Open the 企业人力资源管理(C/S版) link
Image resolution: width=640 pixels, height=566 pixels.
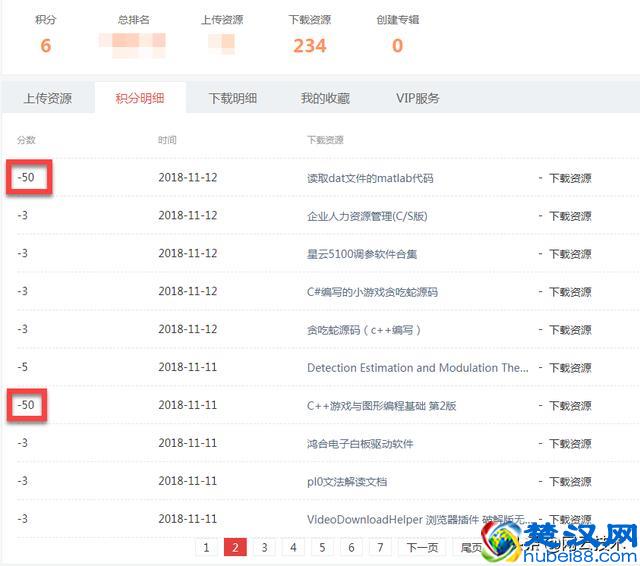click(x=367, y=216)
